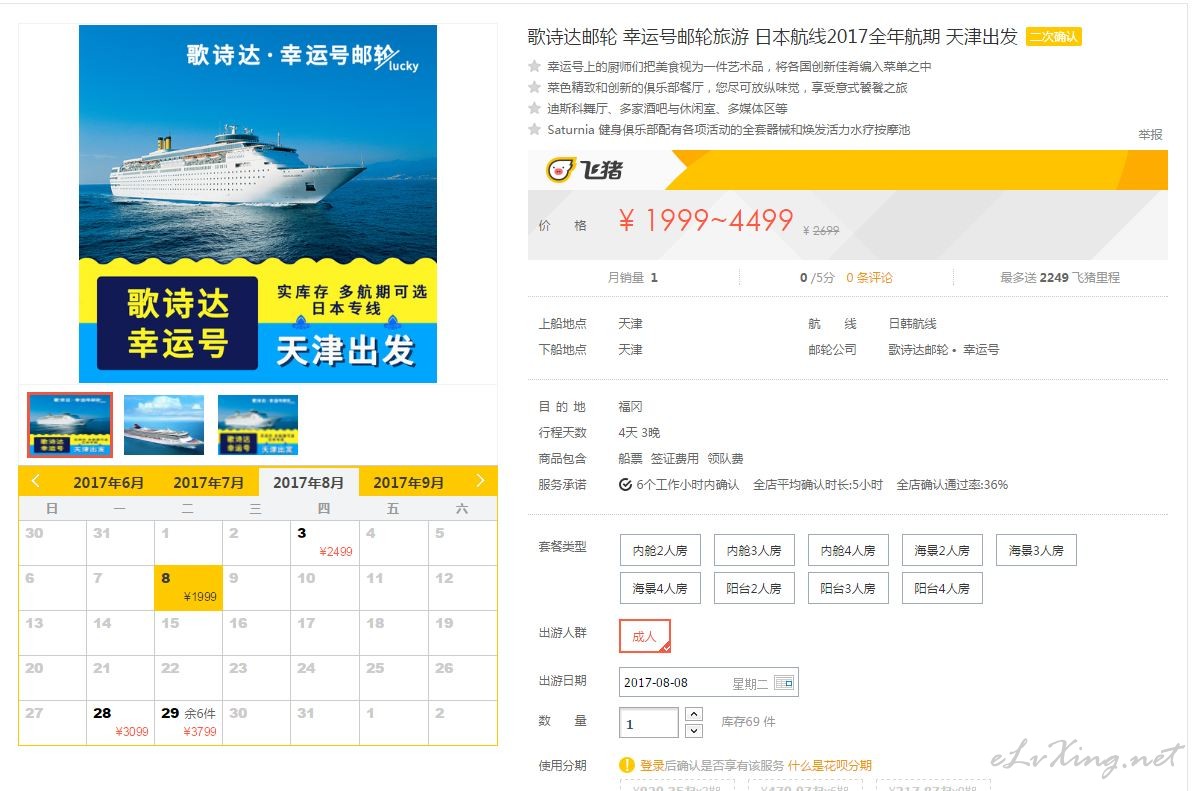Pick August 29 with 余6件 left
This screenshot has width=1195, height=791.
tap(188, 722)
